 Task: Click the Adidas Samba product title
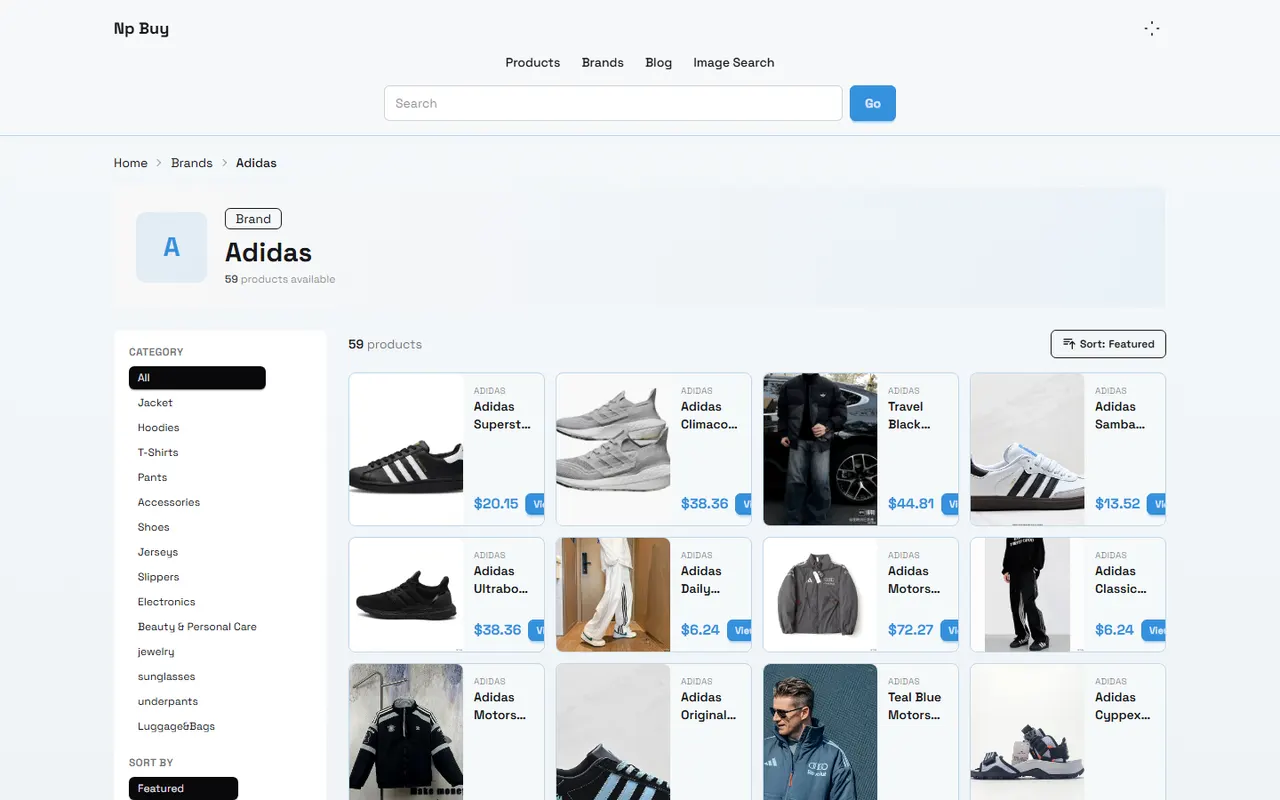tap(1120, 415)
